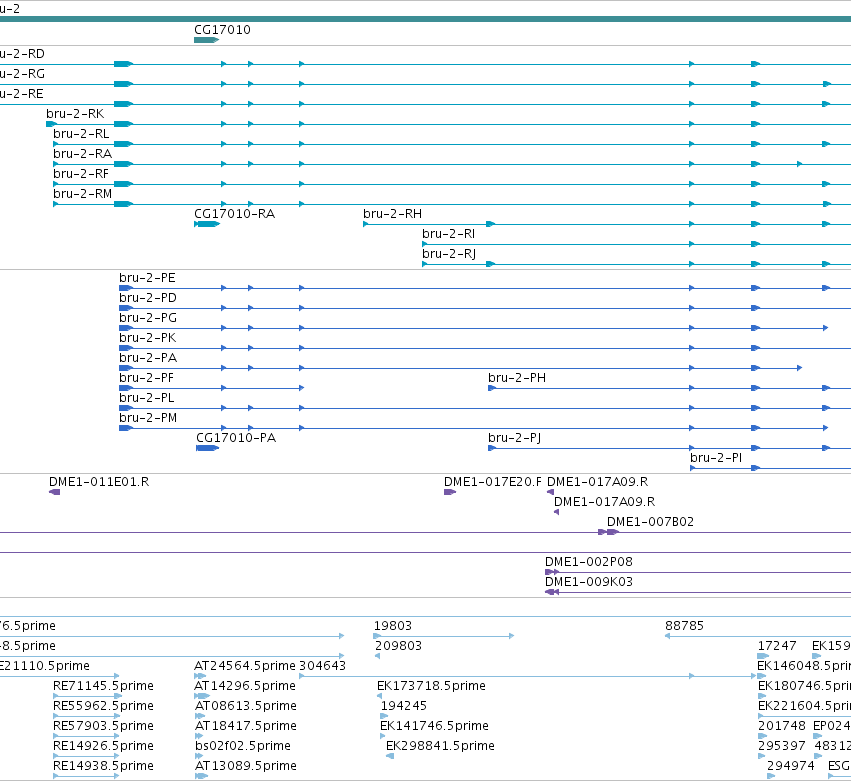Click the bru-2-PA protein label

coord(148,358)
